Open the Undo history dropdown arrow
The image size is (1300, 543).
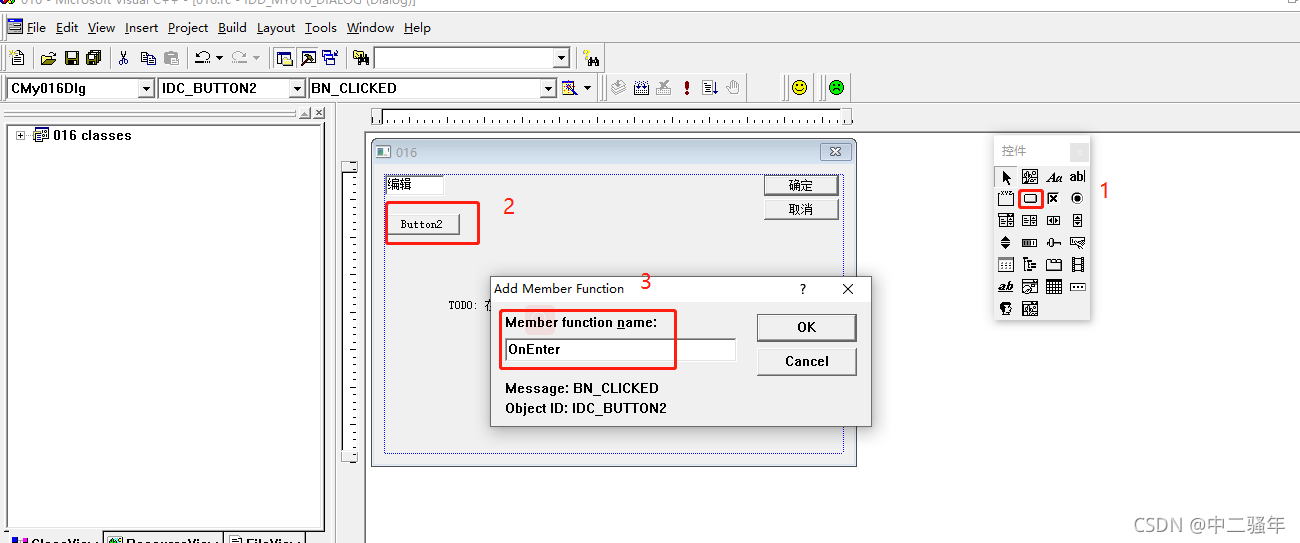coord(219,58)
